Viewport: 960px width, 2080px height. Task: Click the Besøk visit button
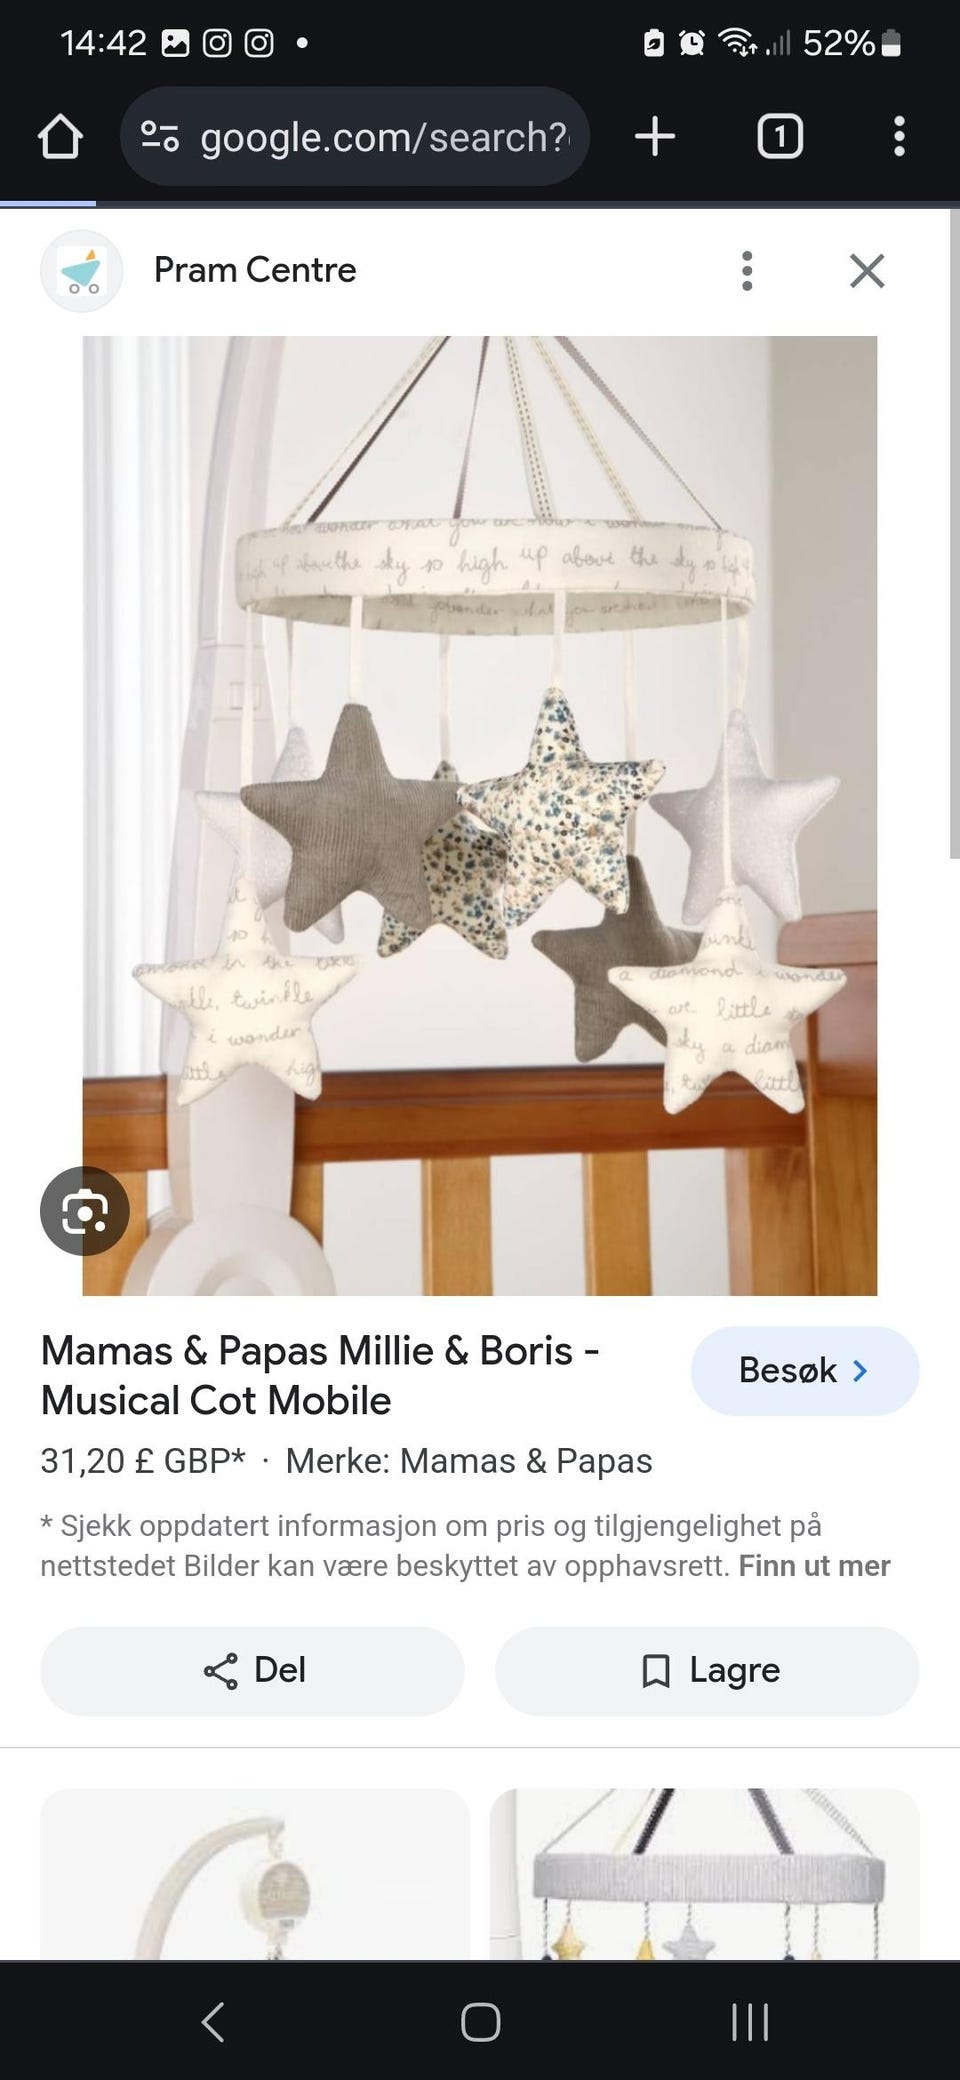click(804, 1370)
